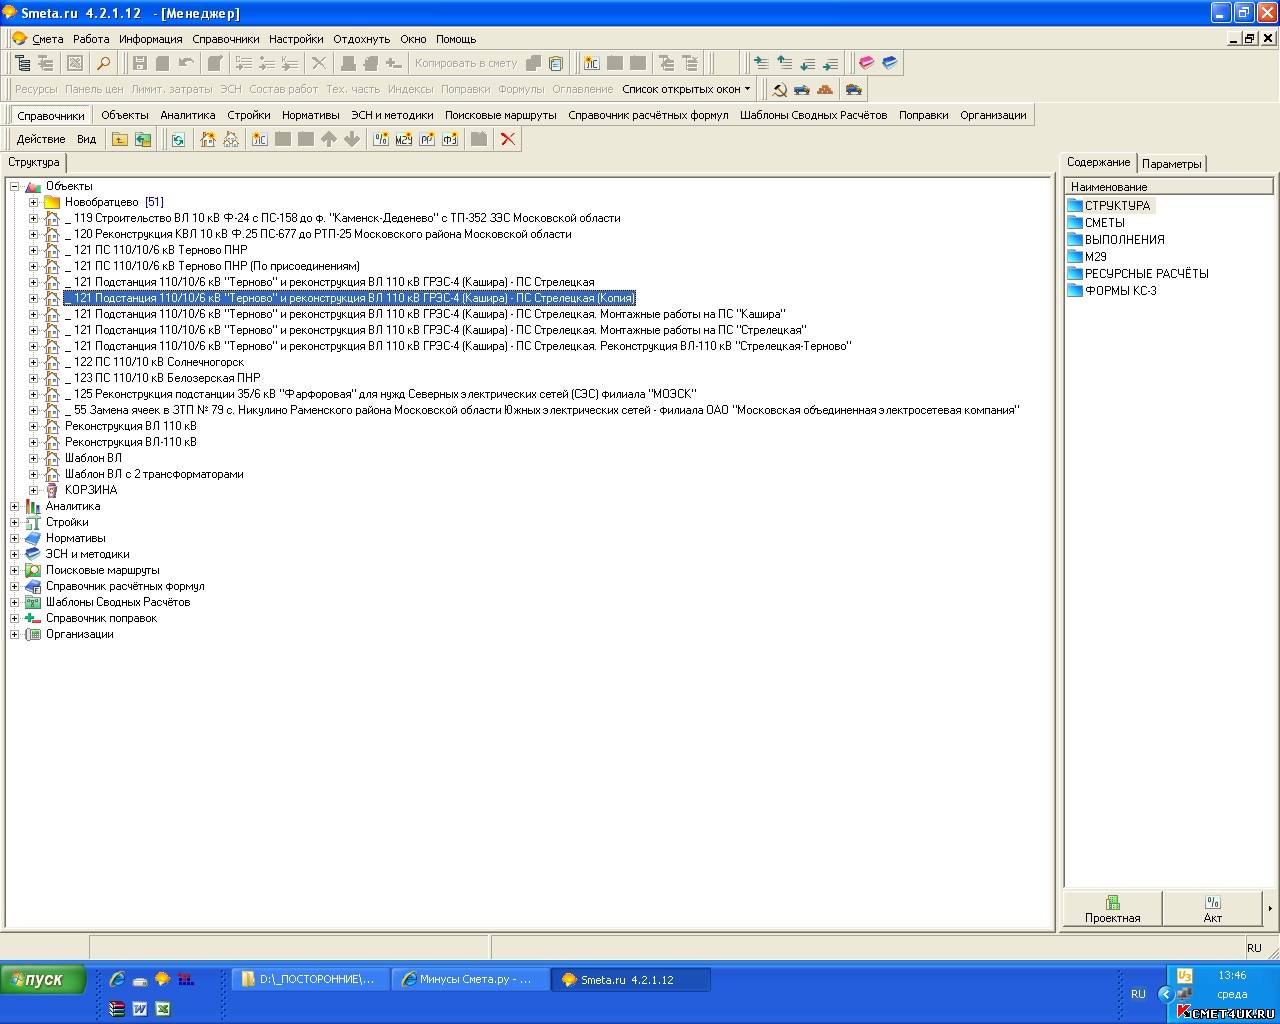Open the Список открытых окон dropdown
Screen dimensions: 1280x1024
[686, 89]
